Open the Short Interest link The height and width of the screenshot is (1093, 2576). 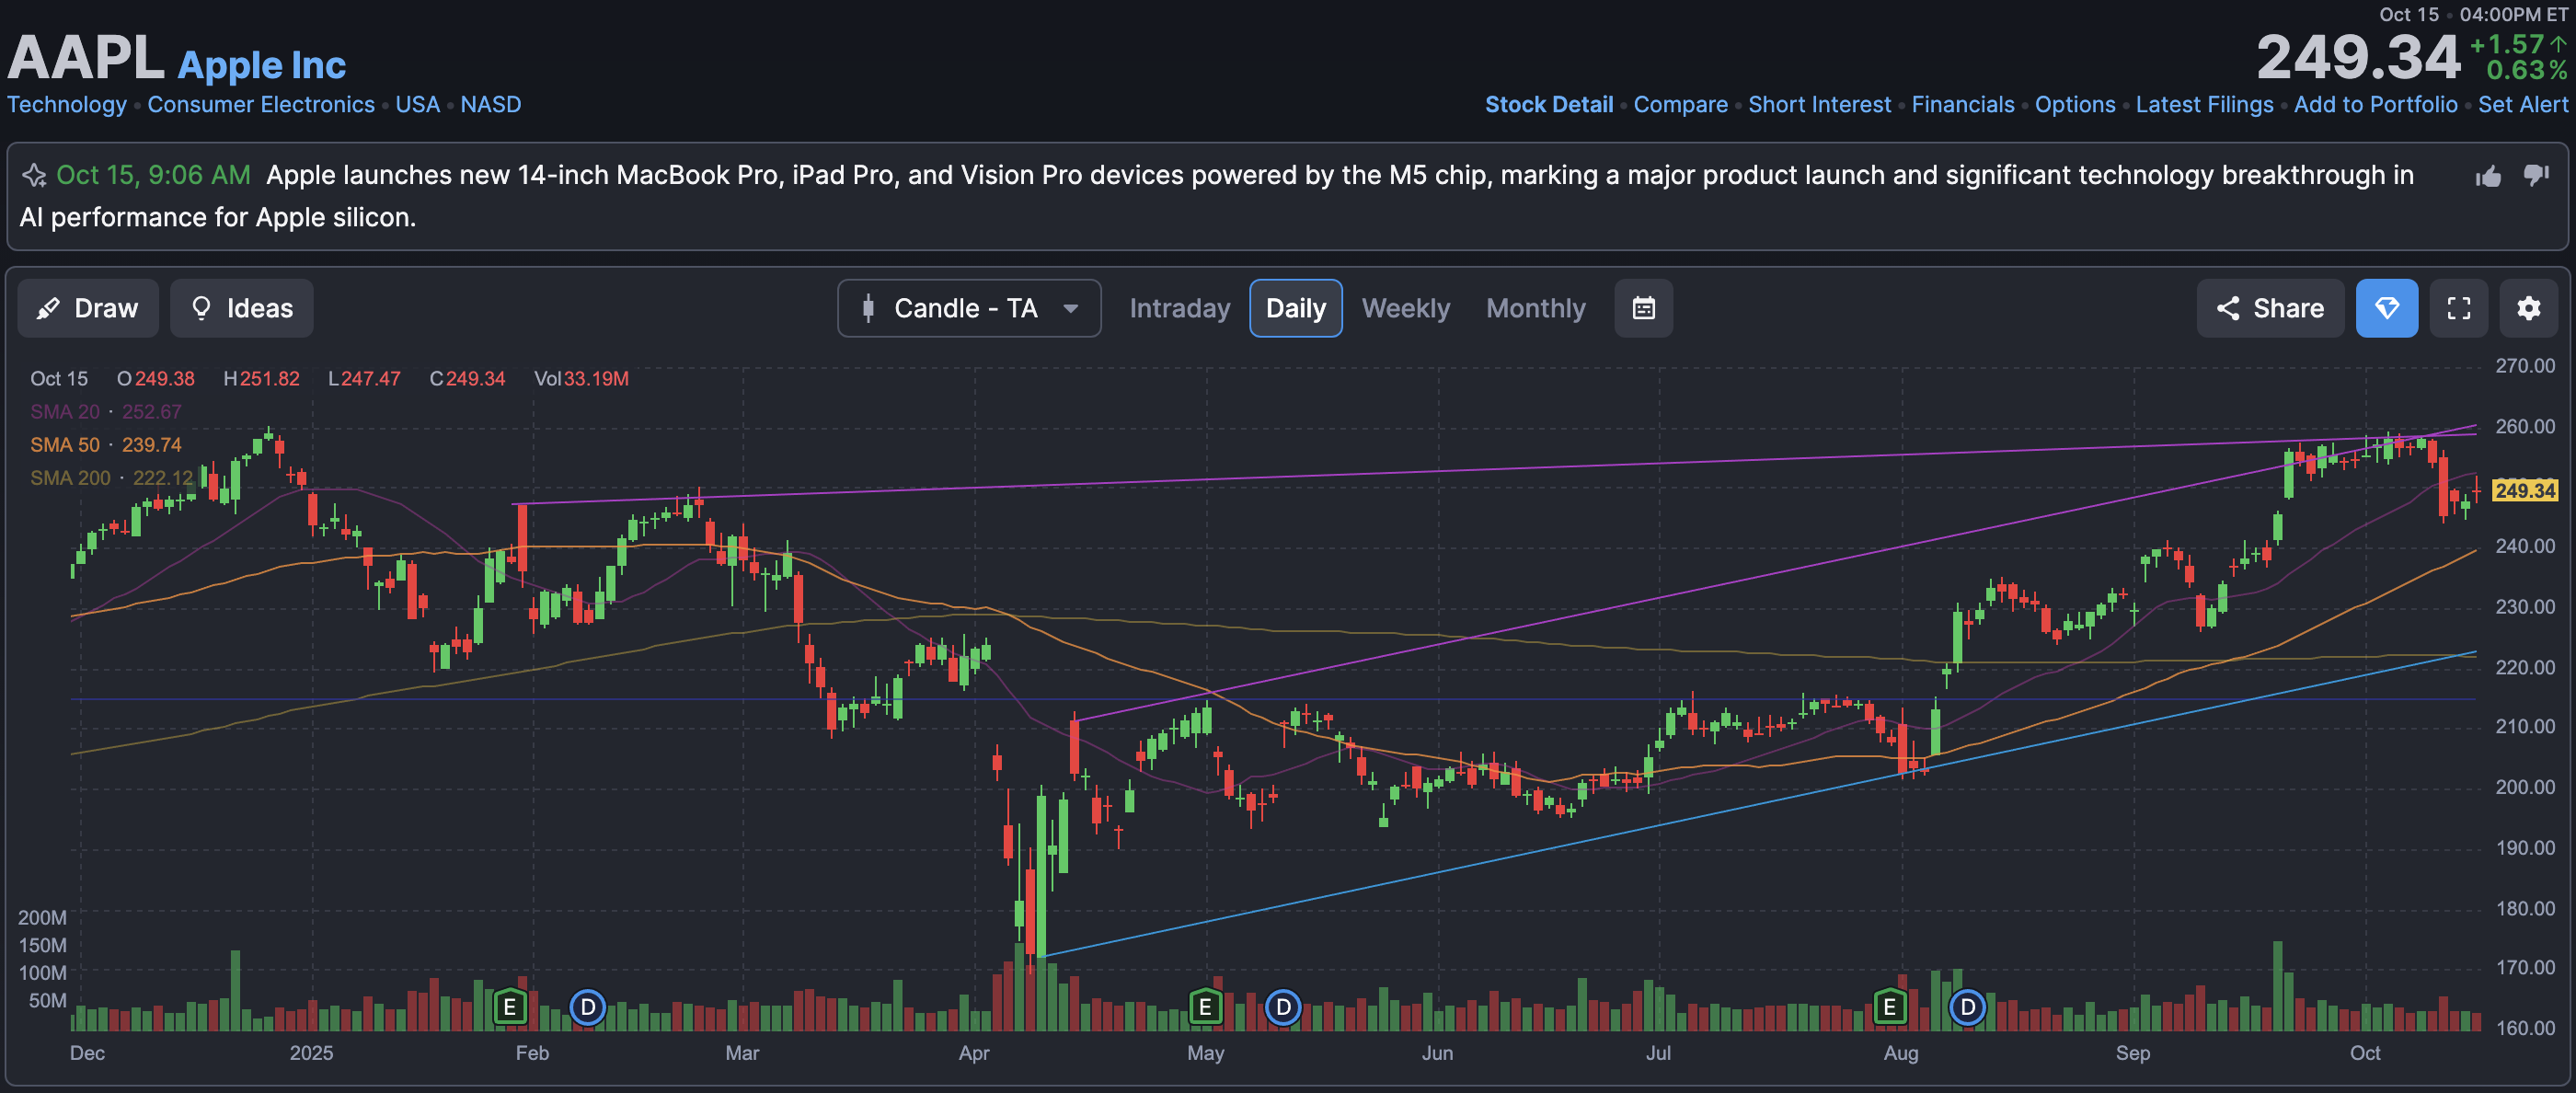pos(1818,104)
